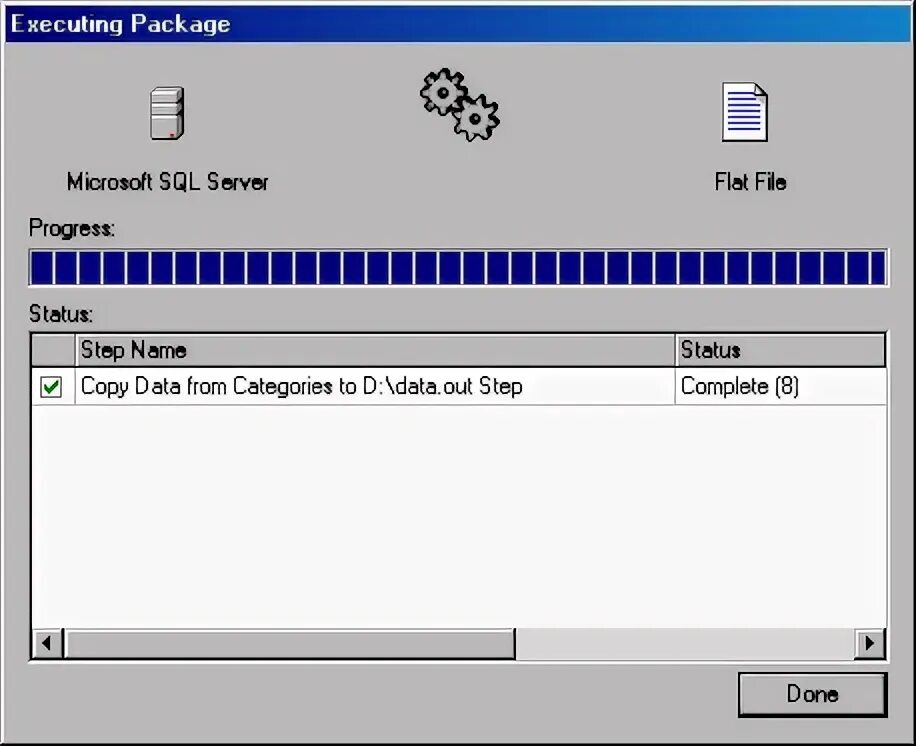The image size is (916, 746).
Task: Click the Complete (8) status cell
Action: pyautogui.click(x=780, y=386)
